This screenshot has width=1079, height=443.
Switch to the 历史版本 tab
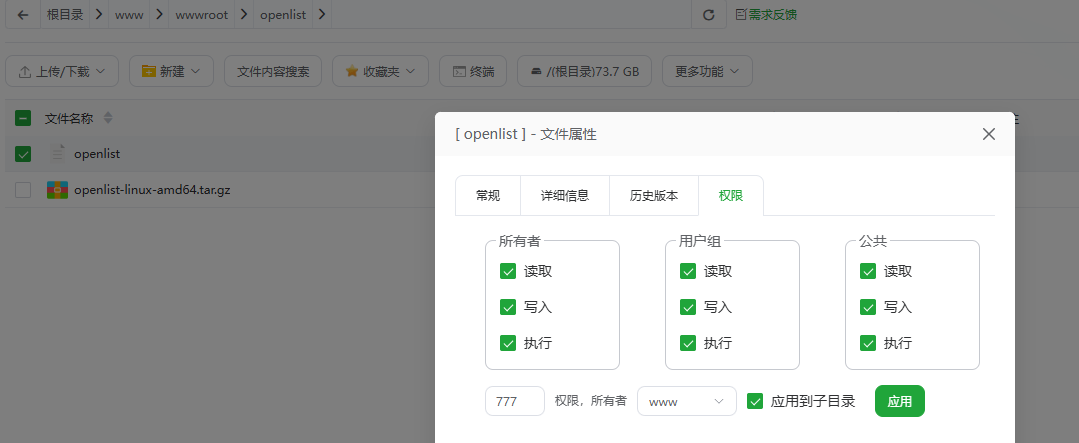[x=654, y=195]
